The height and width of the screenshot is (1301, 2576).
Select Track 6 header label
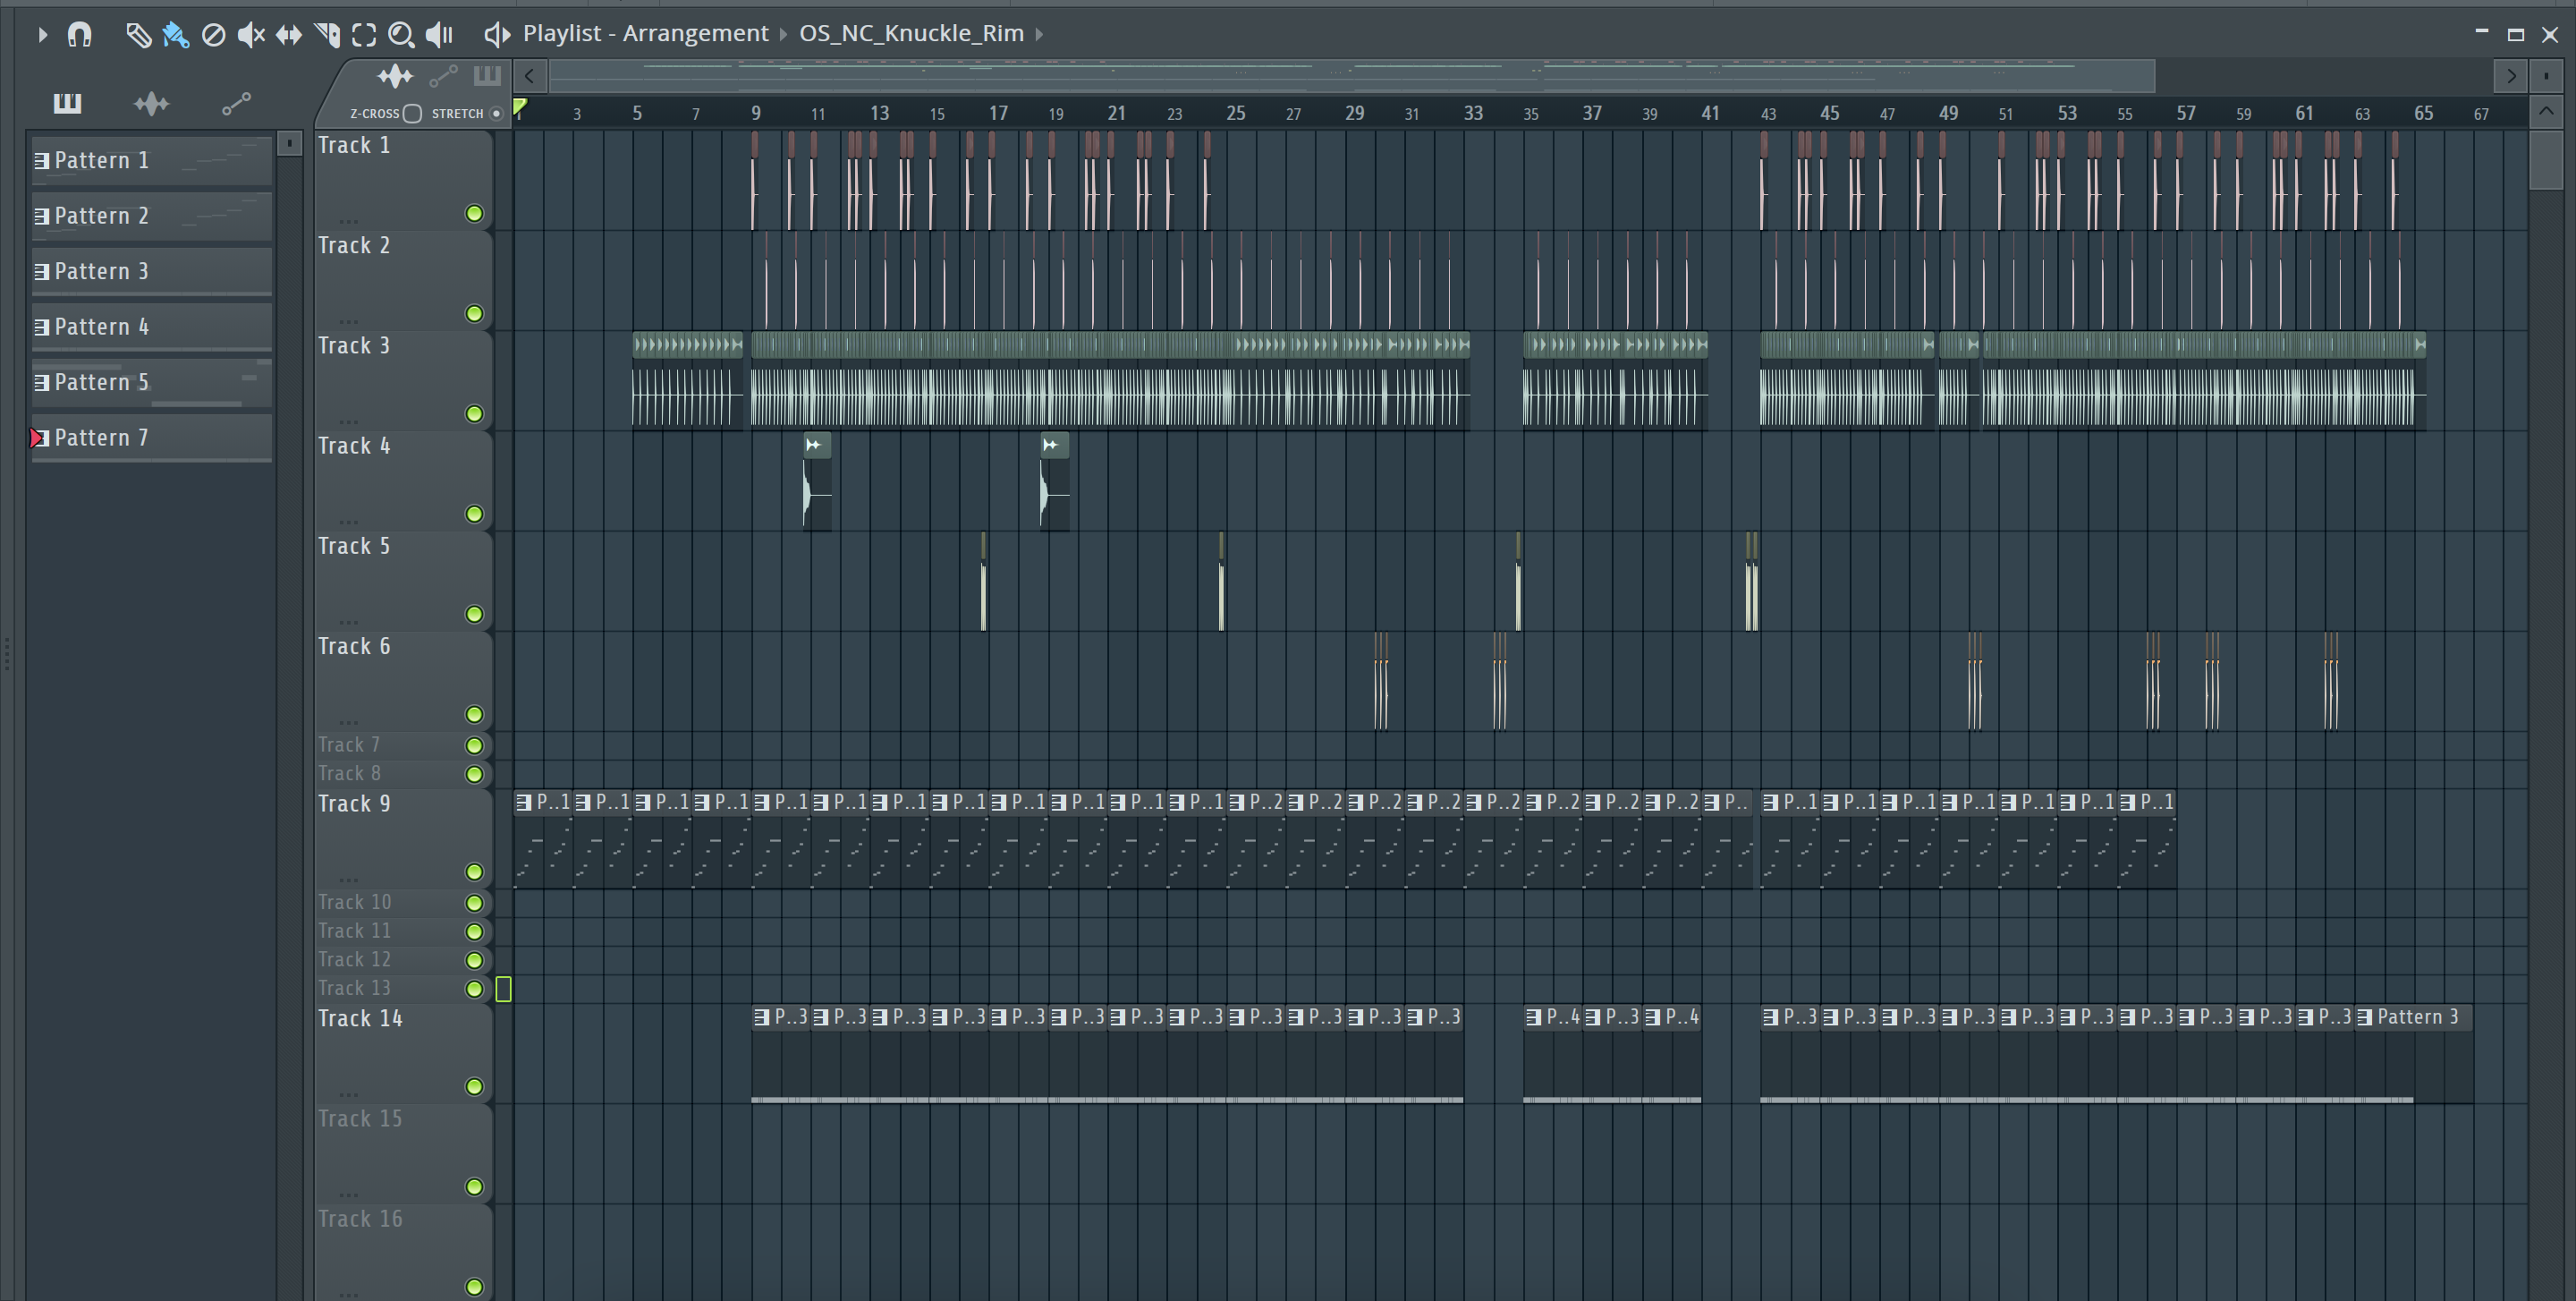[354, 647]
